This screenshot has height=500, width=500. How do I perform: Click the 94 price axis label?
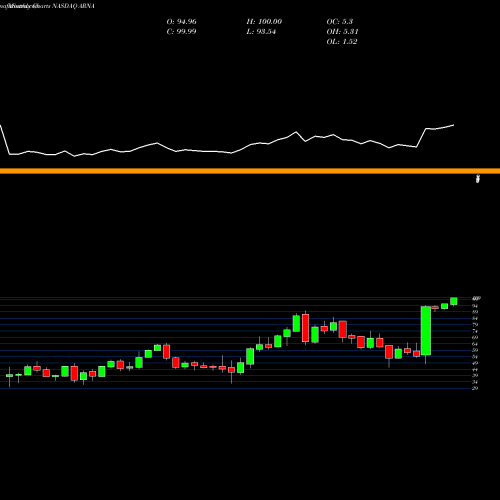point(475,306)
